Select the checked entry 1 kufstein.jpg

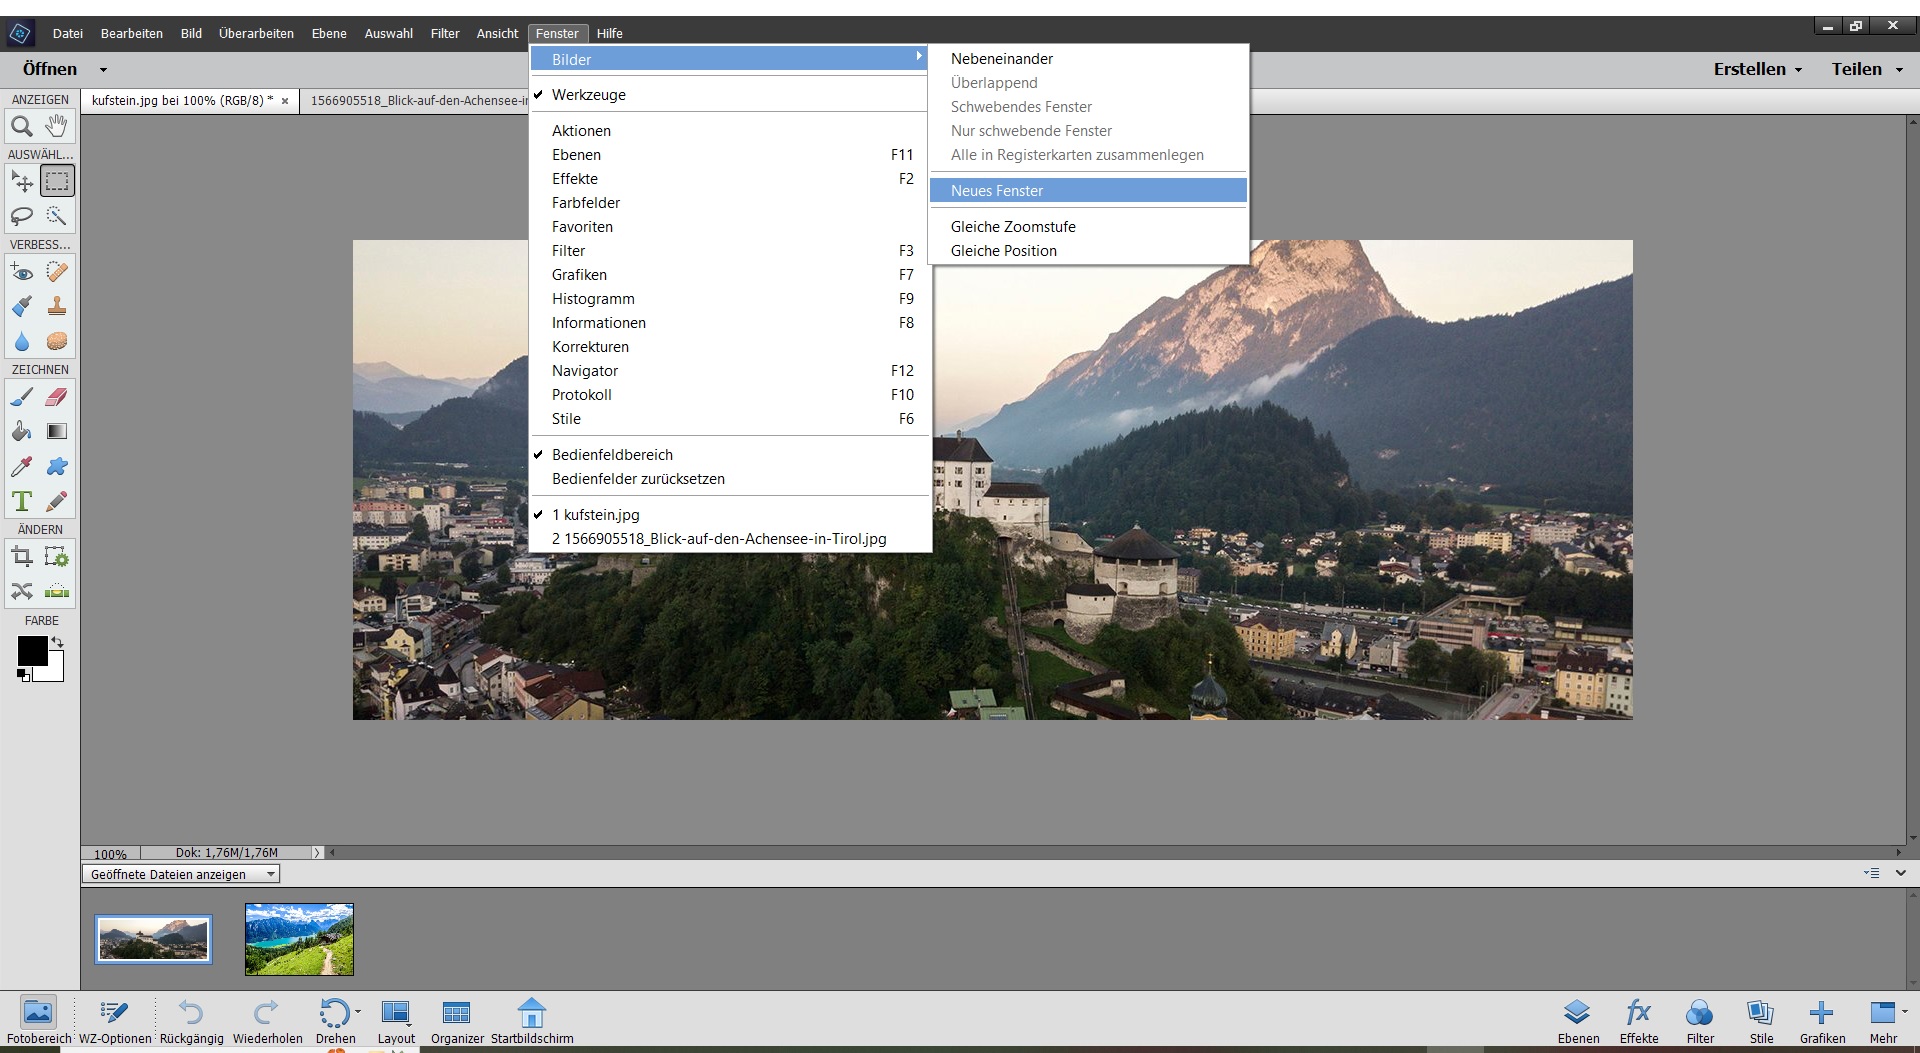coord(597,514)
